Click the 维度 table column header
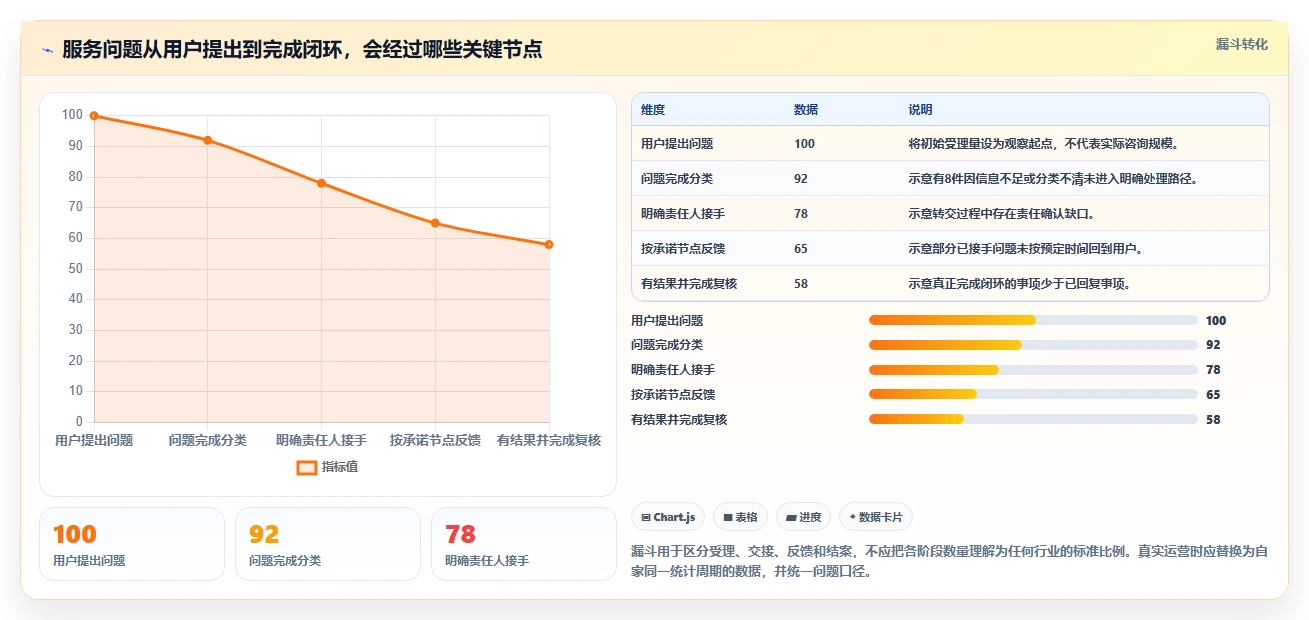The height and width of the screenshot is (620, 1309). click(x=653, y=110)
